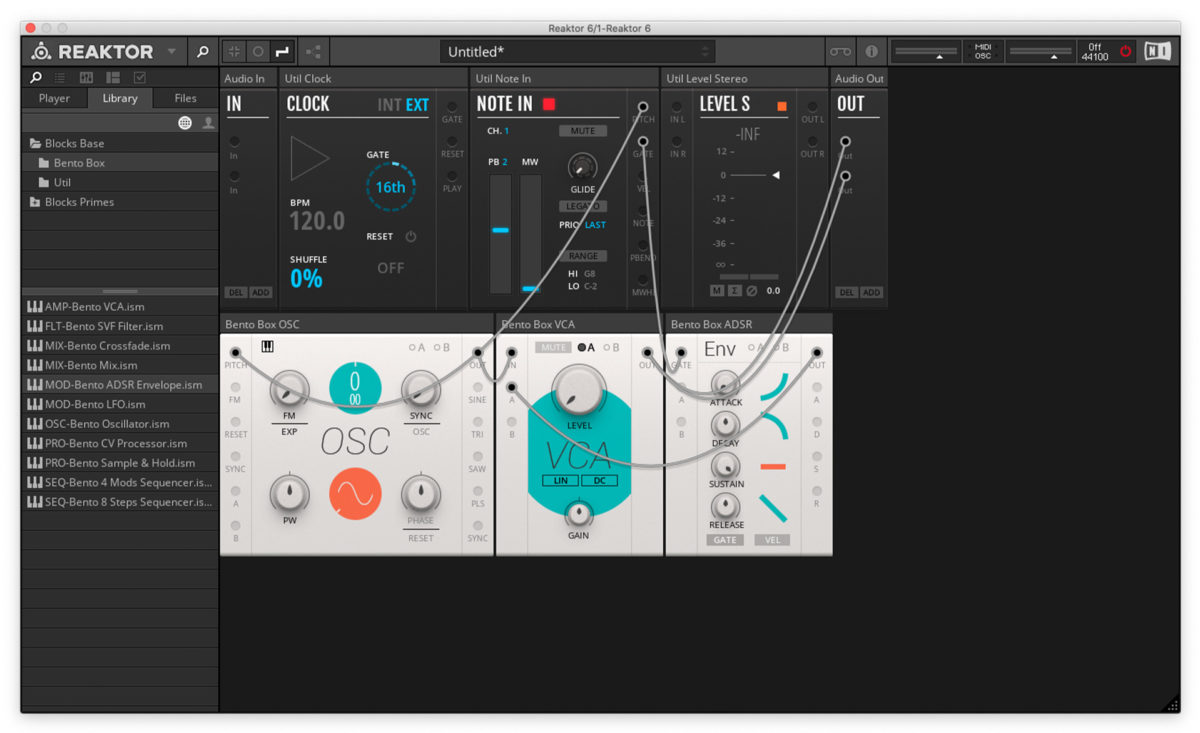Switch the clock to INT mode

coord(389,104)
